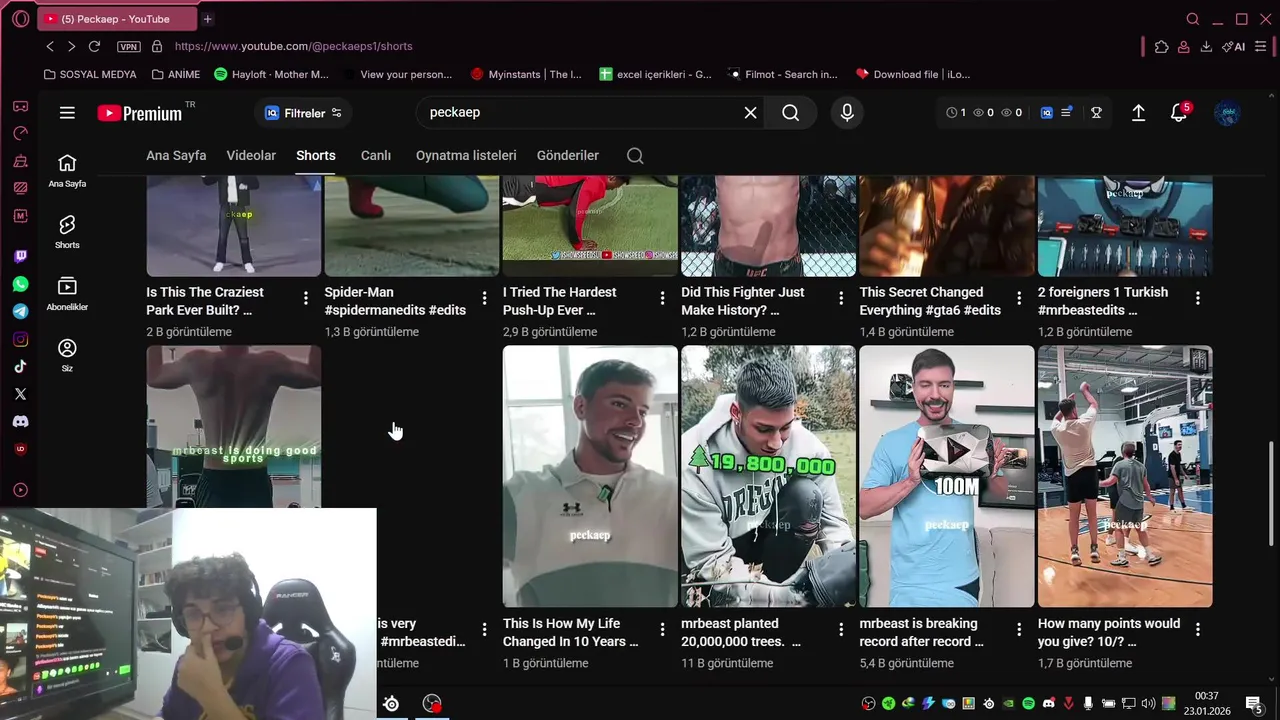1280x720 pixels.
Task: Toggle the VPN badge in address bar
Action: 128,46
